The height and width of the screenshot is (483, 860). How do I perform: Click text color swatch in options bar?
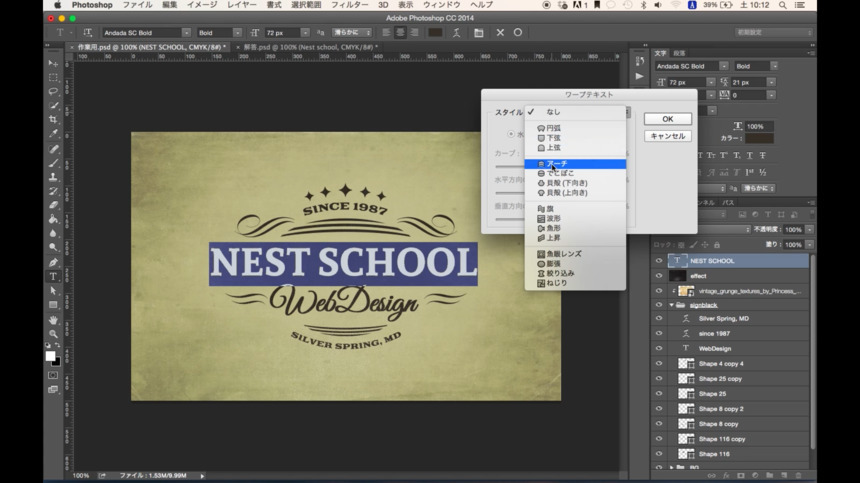(435, 33)
